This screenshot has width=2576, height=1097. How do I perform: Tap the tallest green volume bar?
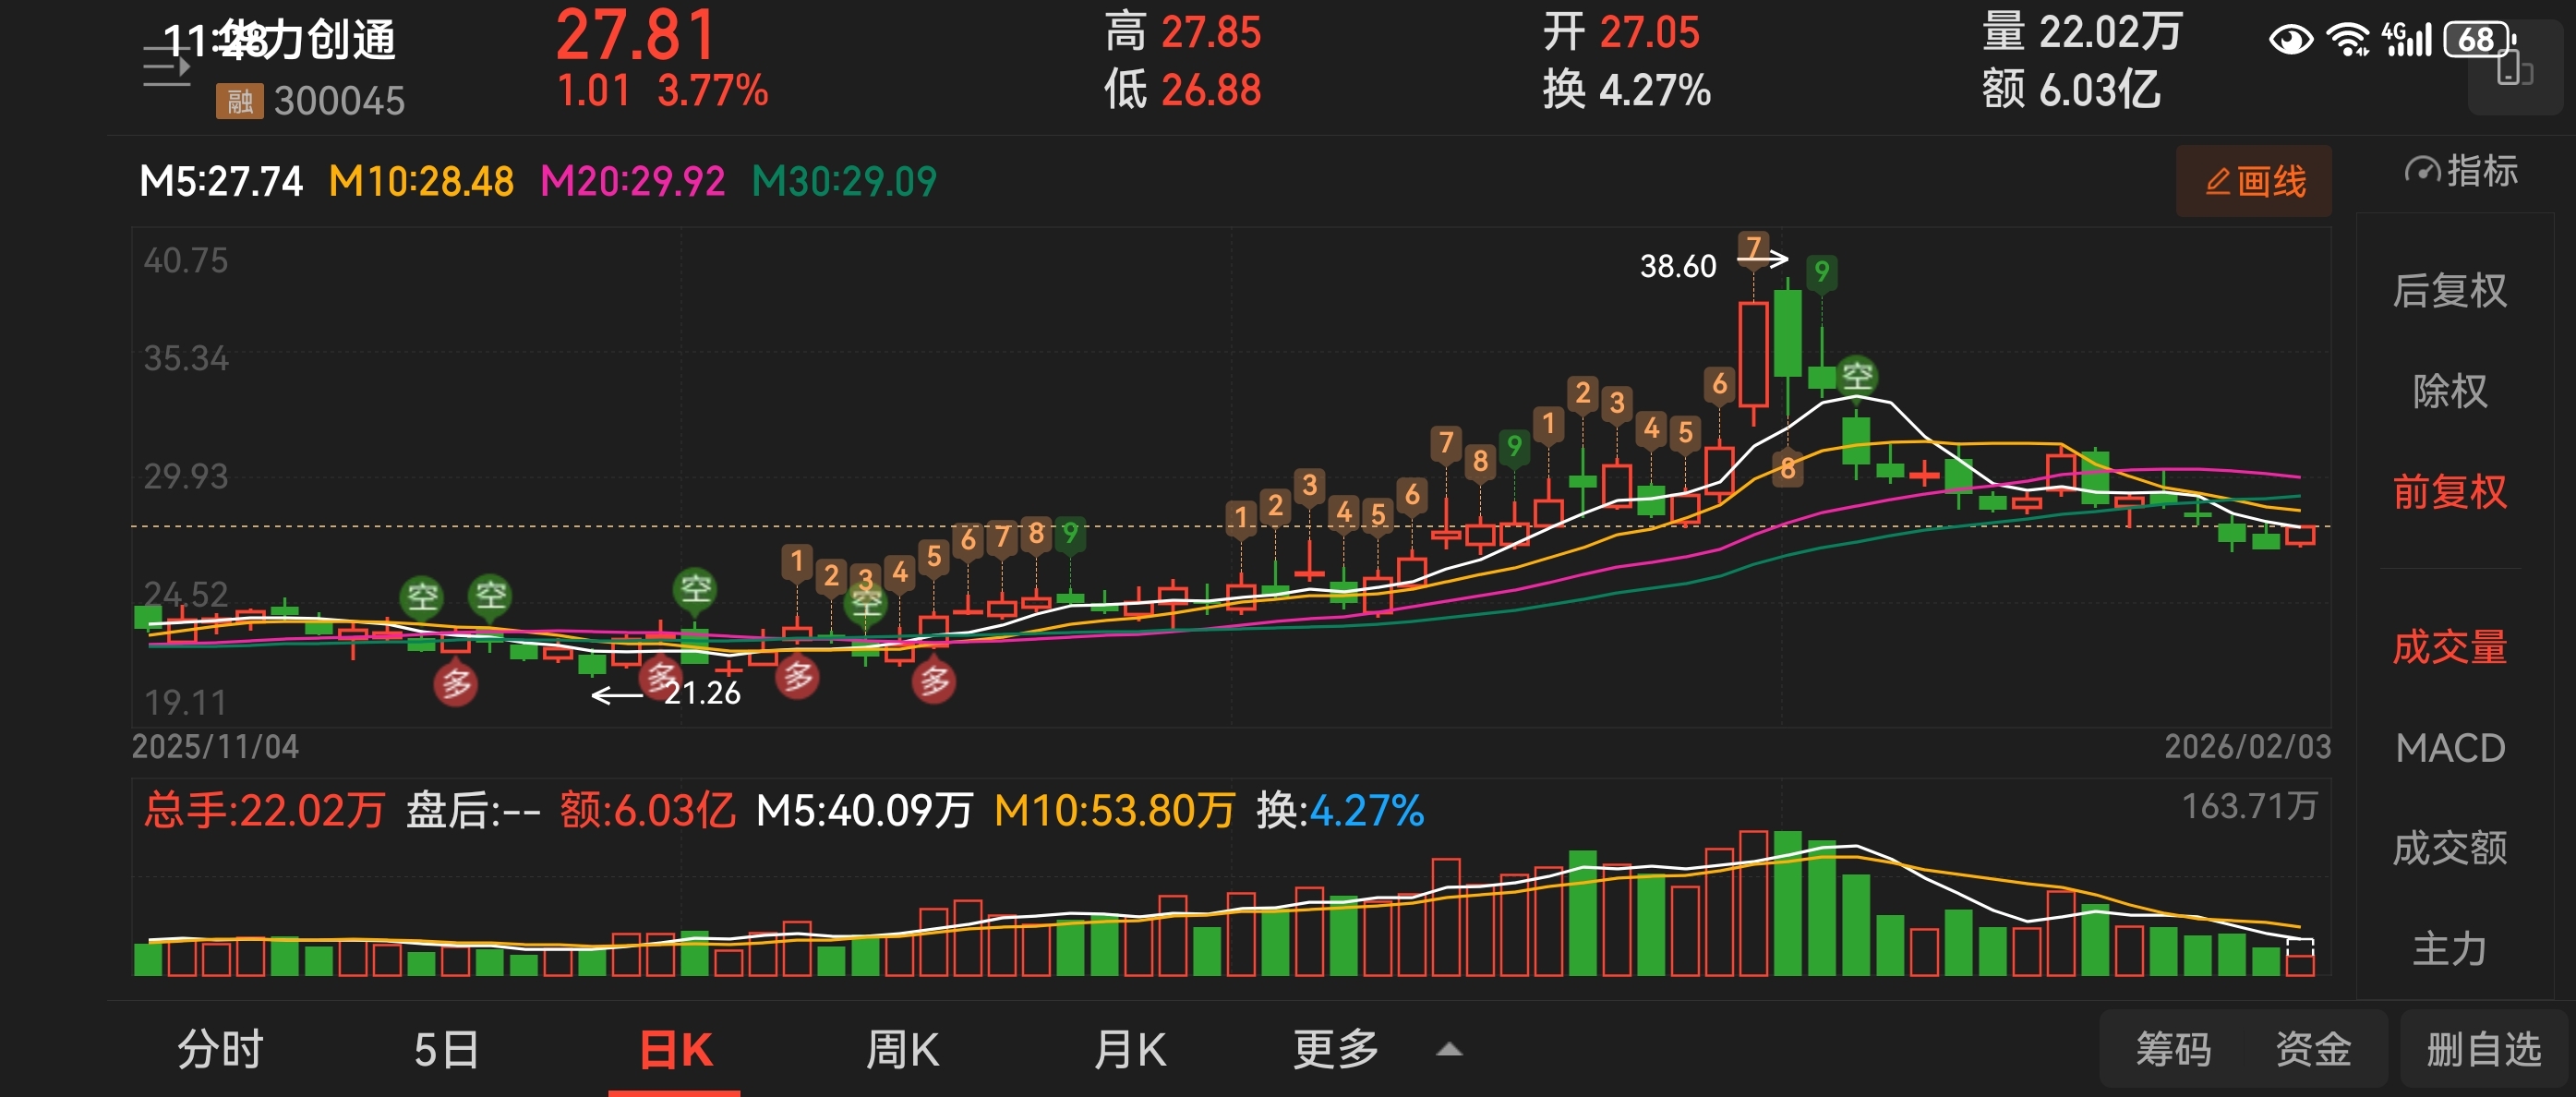(1787, 903)
